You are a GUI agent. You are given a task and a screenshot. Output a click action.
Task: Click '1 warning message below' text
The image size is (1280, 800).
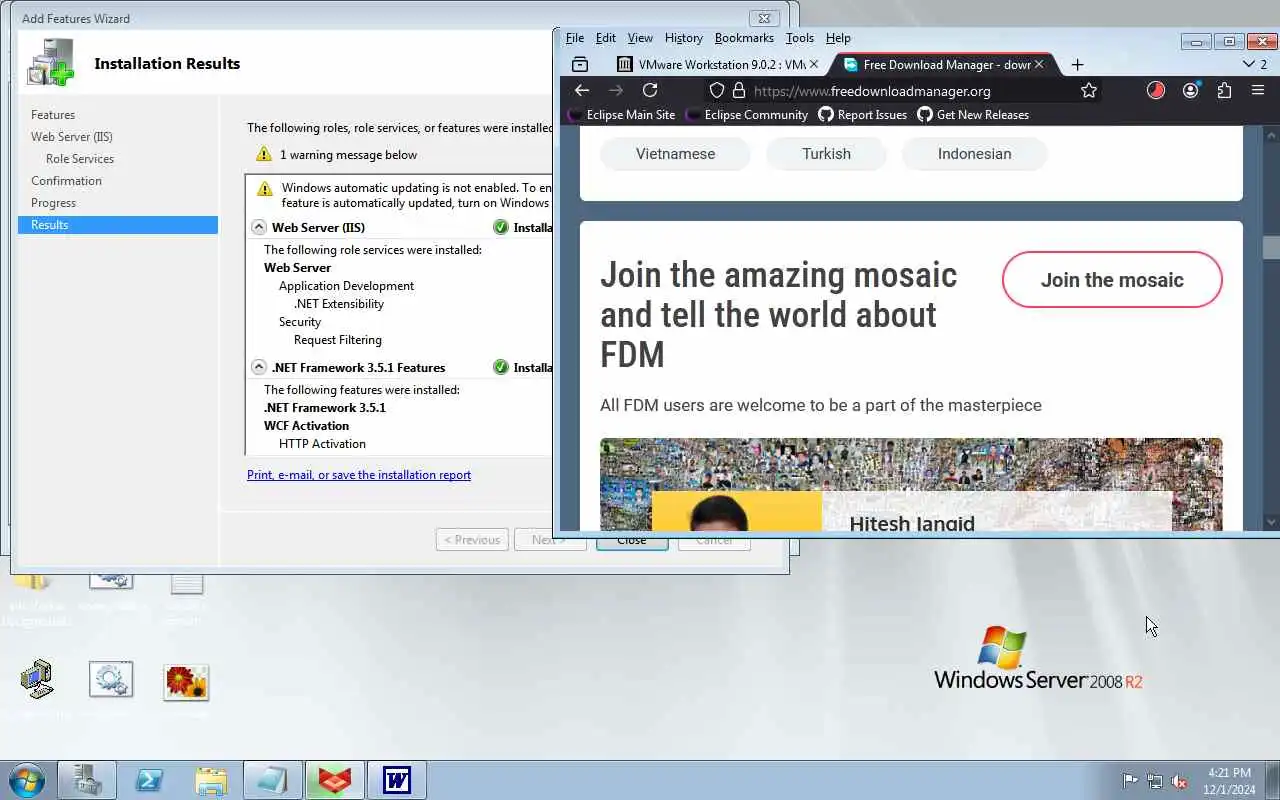pyautogui.click(x=348, y=155)
